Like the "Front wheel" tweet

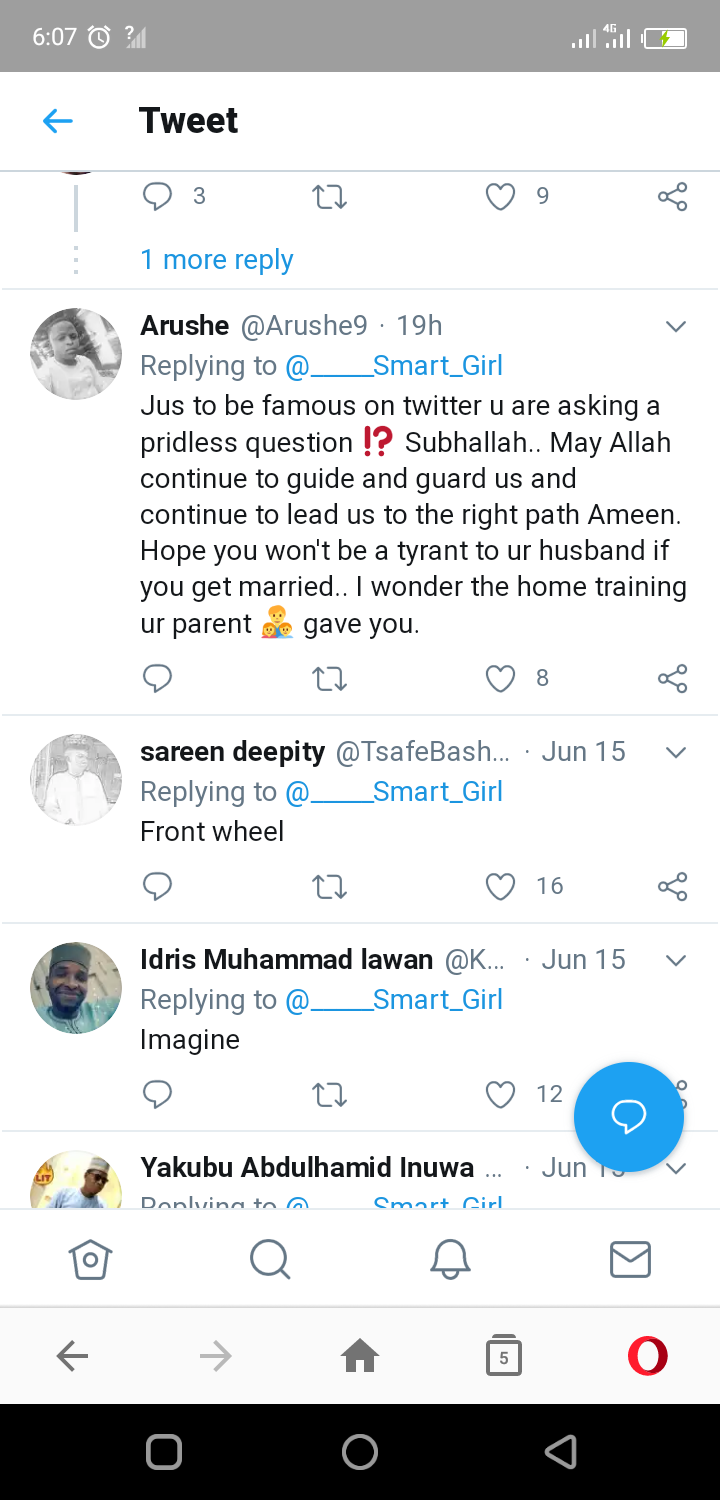click(x=500, y=886)
